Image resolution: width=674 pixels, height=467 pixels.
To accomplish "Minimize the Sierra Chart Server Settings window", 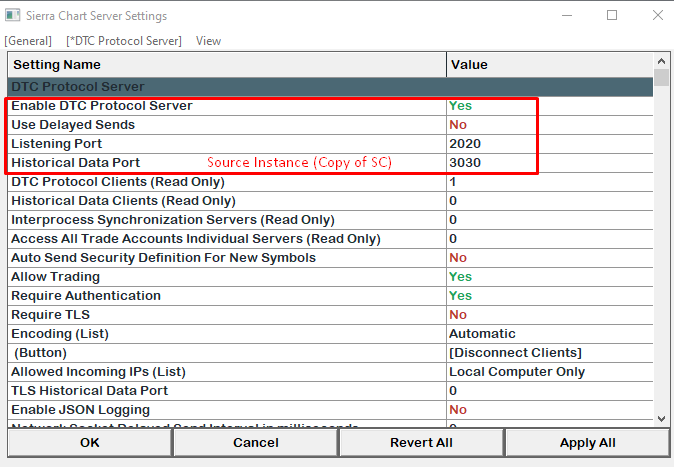I will click(x=567, y=15).
